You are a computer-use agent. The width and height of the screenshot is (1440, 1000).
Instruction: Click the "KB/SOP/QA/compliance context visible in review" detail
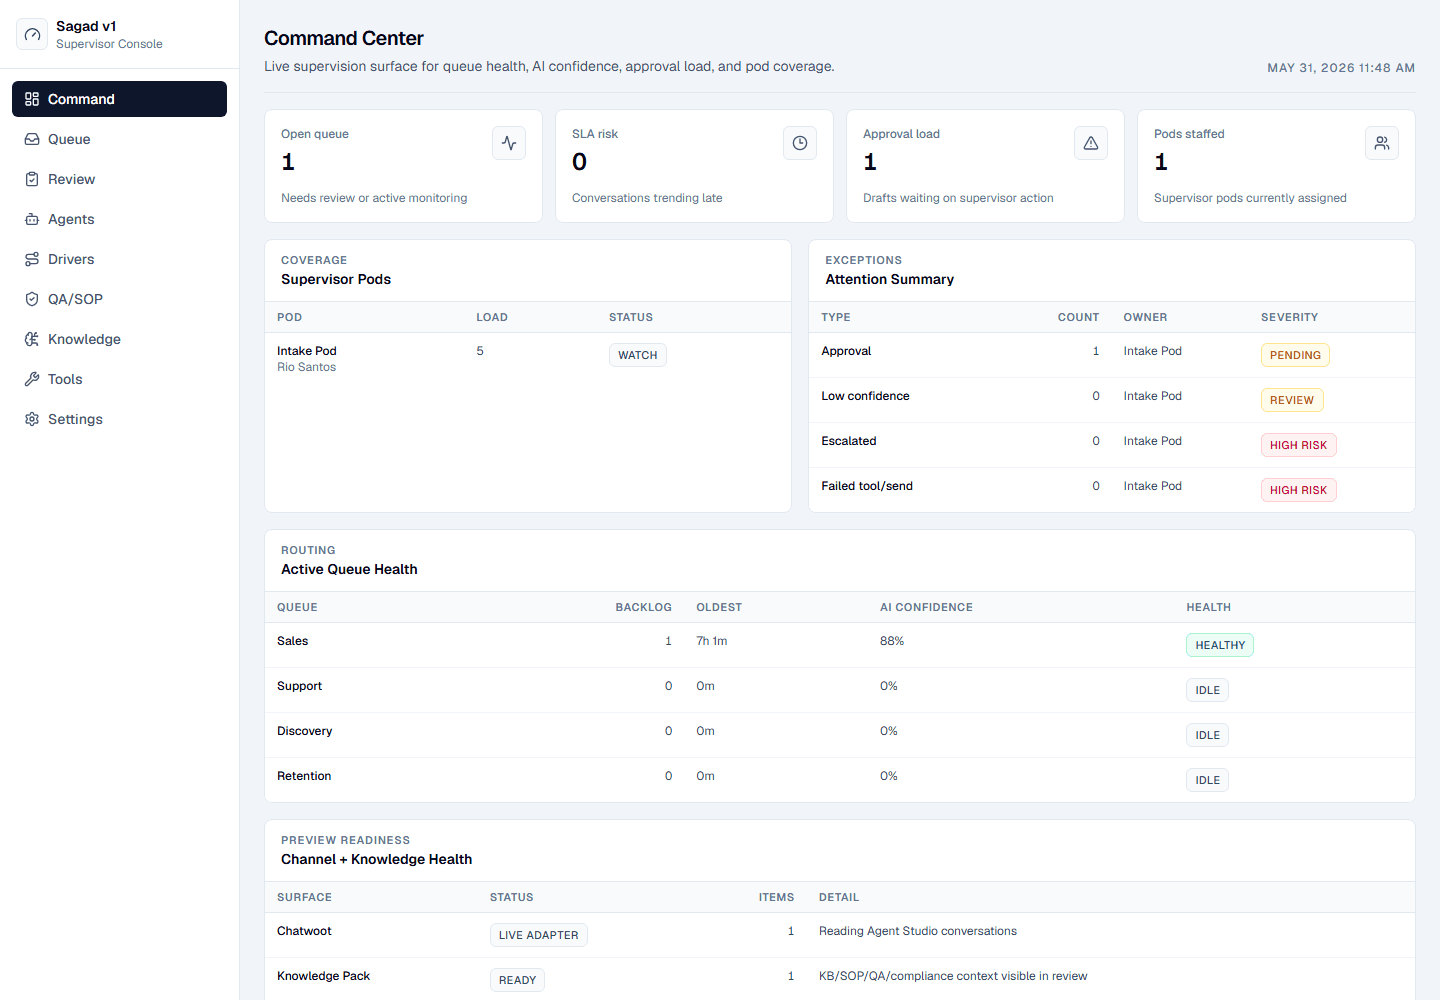[x=953, y=976]
